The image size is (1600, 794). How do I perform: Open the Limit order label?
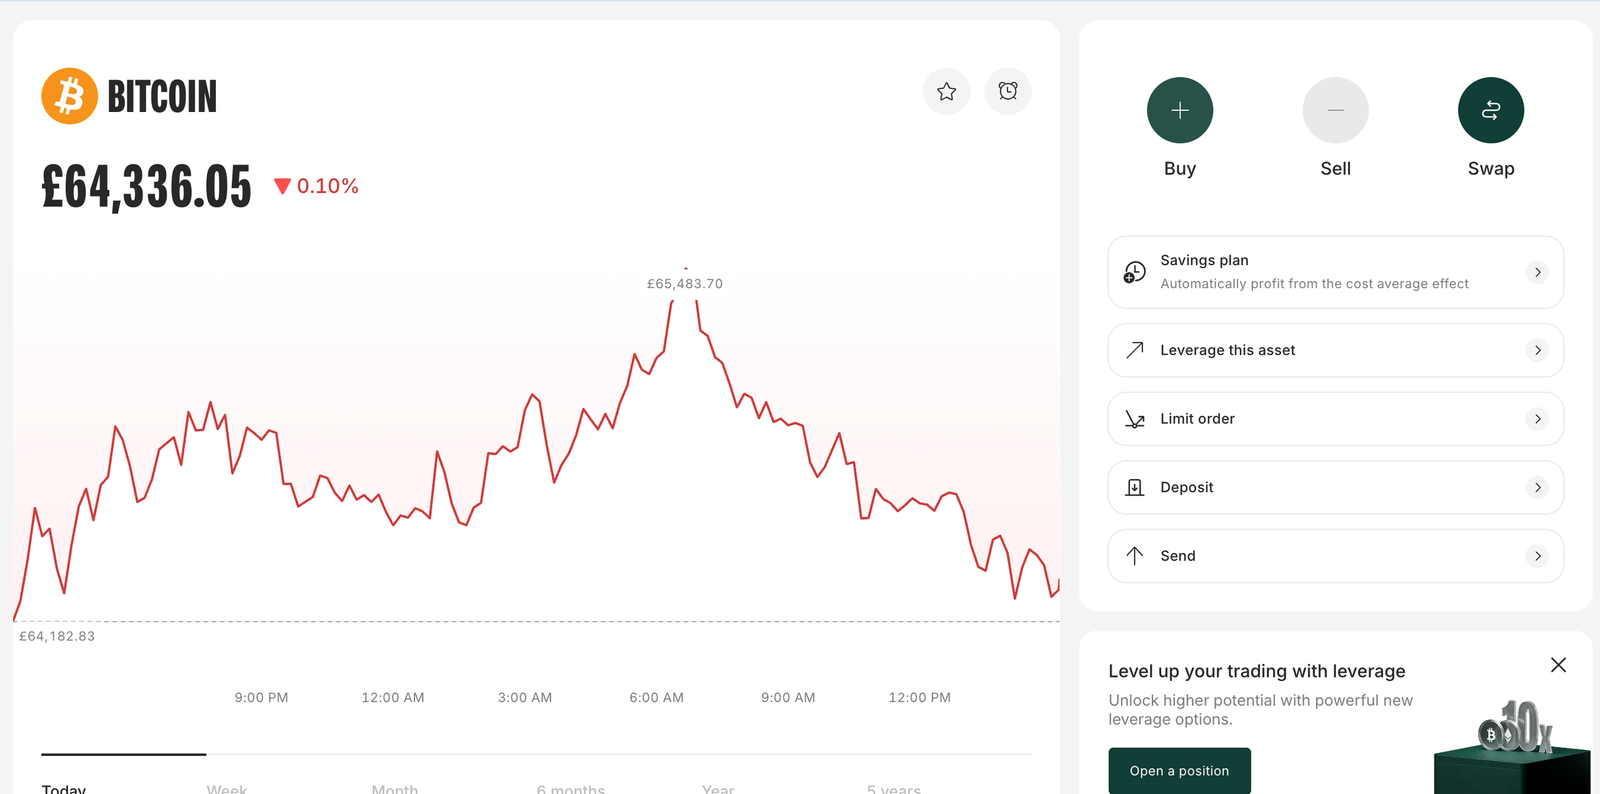click(1197, 419)
